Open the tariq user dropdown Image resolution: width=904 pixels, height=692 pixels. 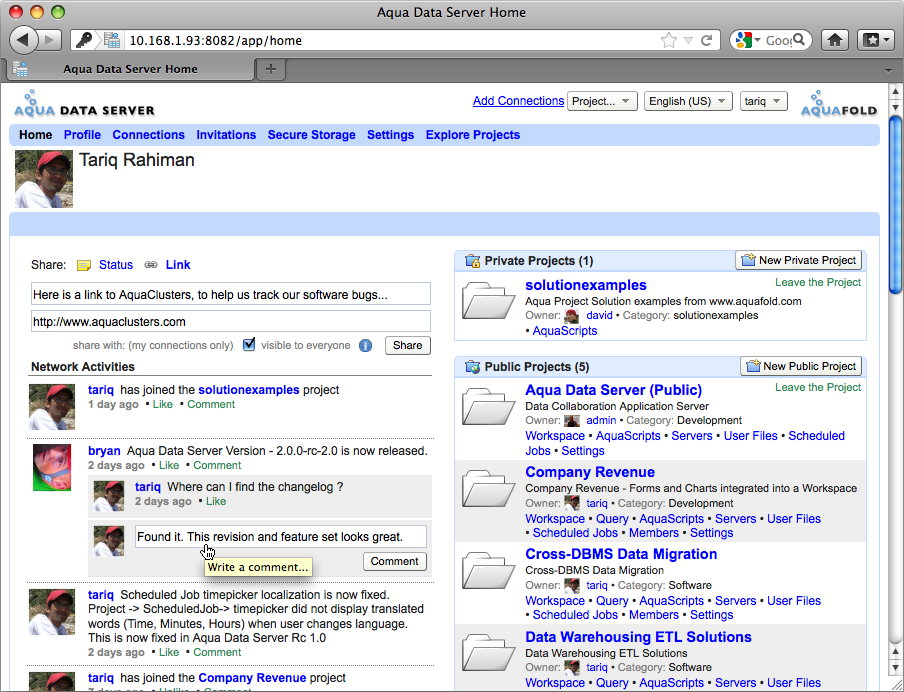click(763, 101)
